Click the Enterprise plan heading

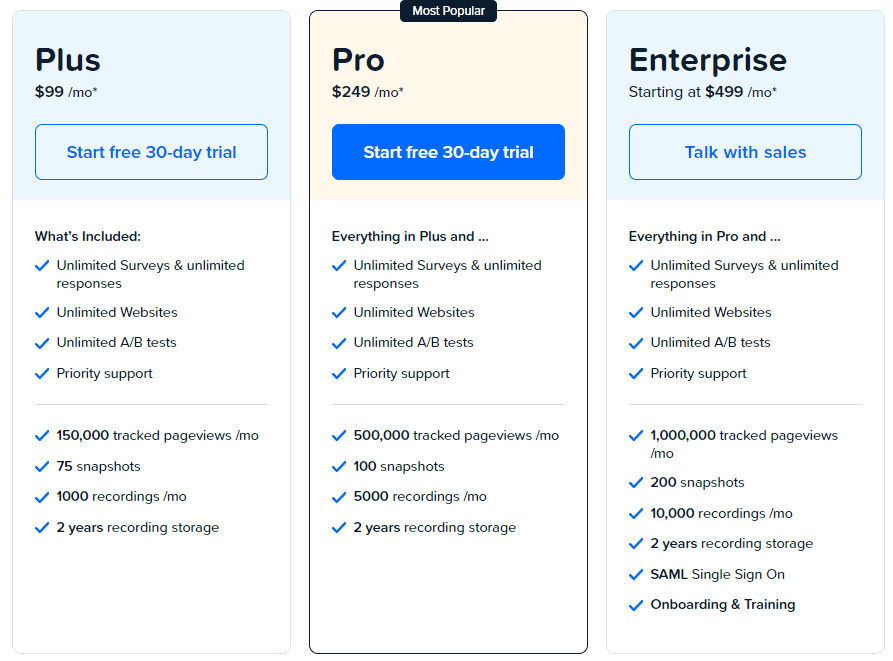707,60
